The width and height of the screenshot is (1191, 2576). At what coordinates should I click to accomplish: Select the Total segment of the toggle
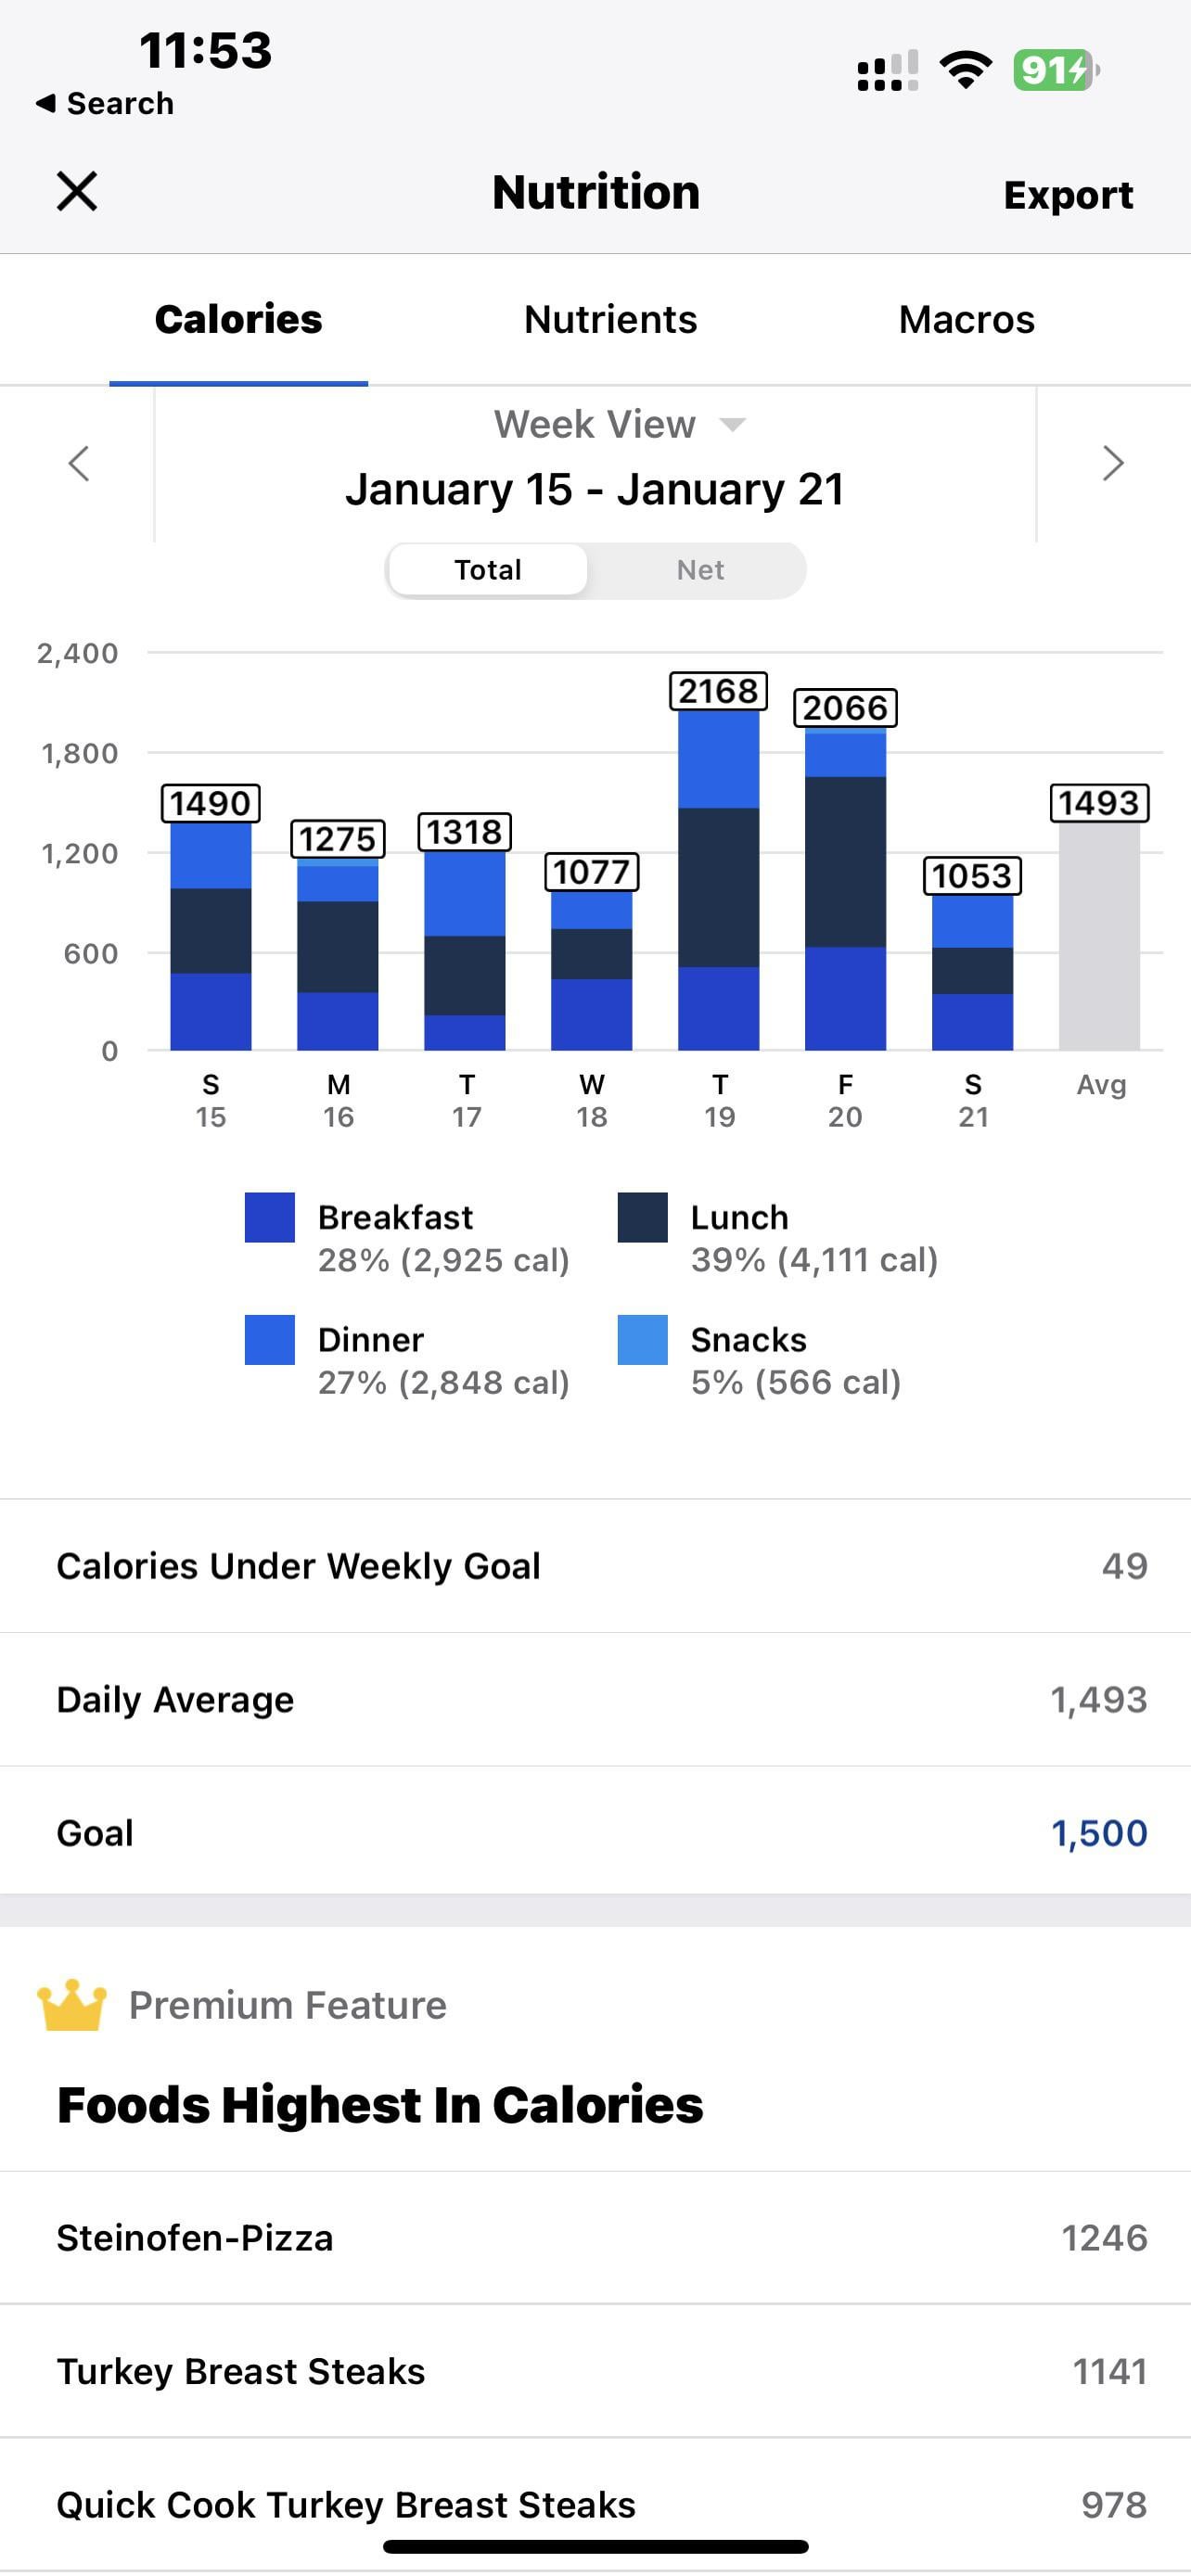coord(488,570)
